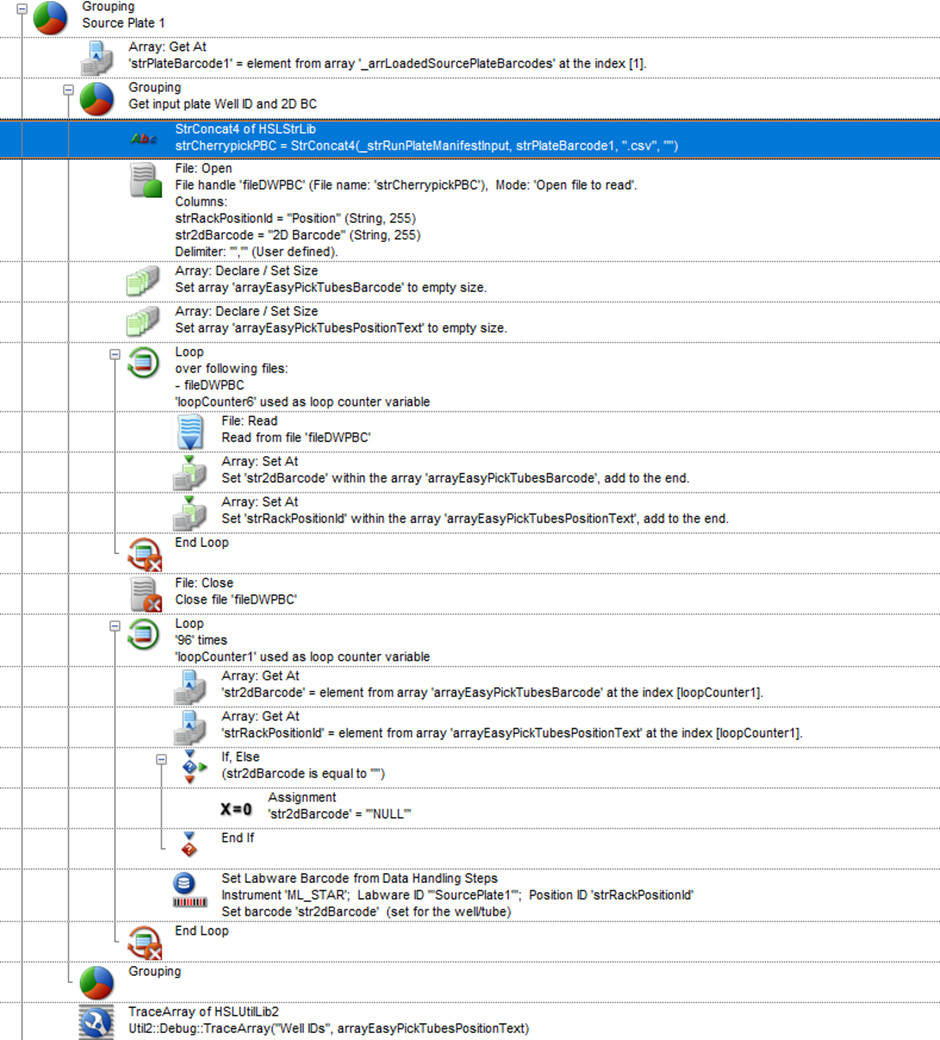This screenshot has width=940, height=1040.
Task: Select the End If step
Action: 237,838
